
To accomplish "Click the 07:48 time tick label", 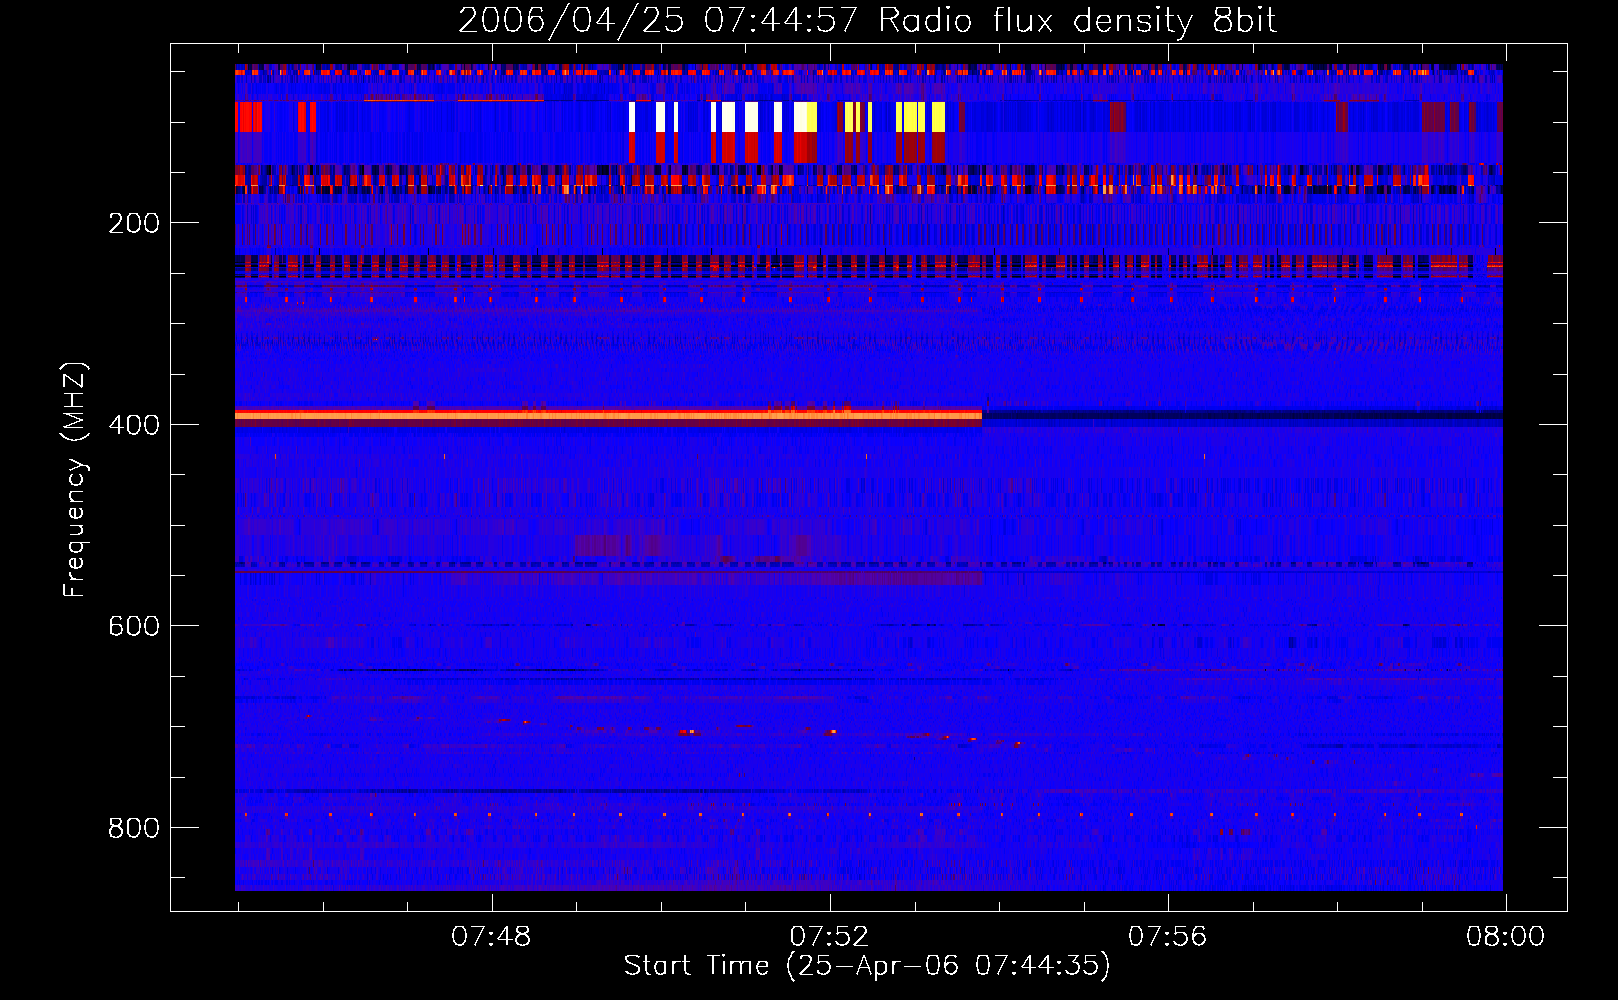I will [x=491, y=937].
